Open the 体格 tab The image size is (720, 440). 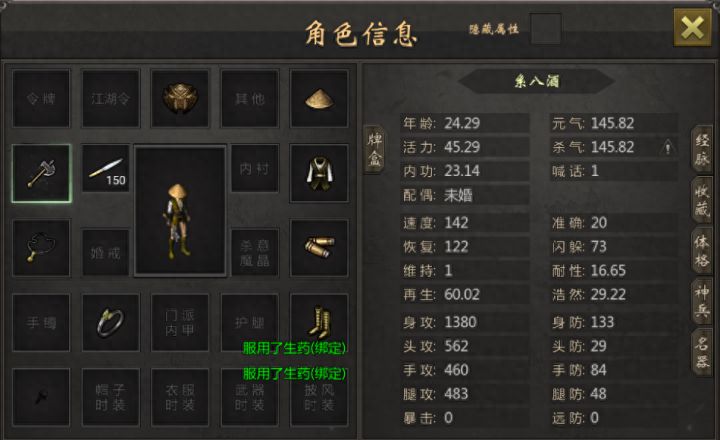[x=702, y=251]
